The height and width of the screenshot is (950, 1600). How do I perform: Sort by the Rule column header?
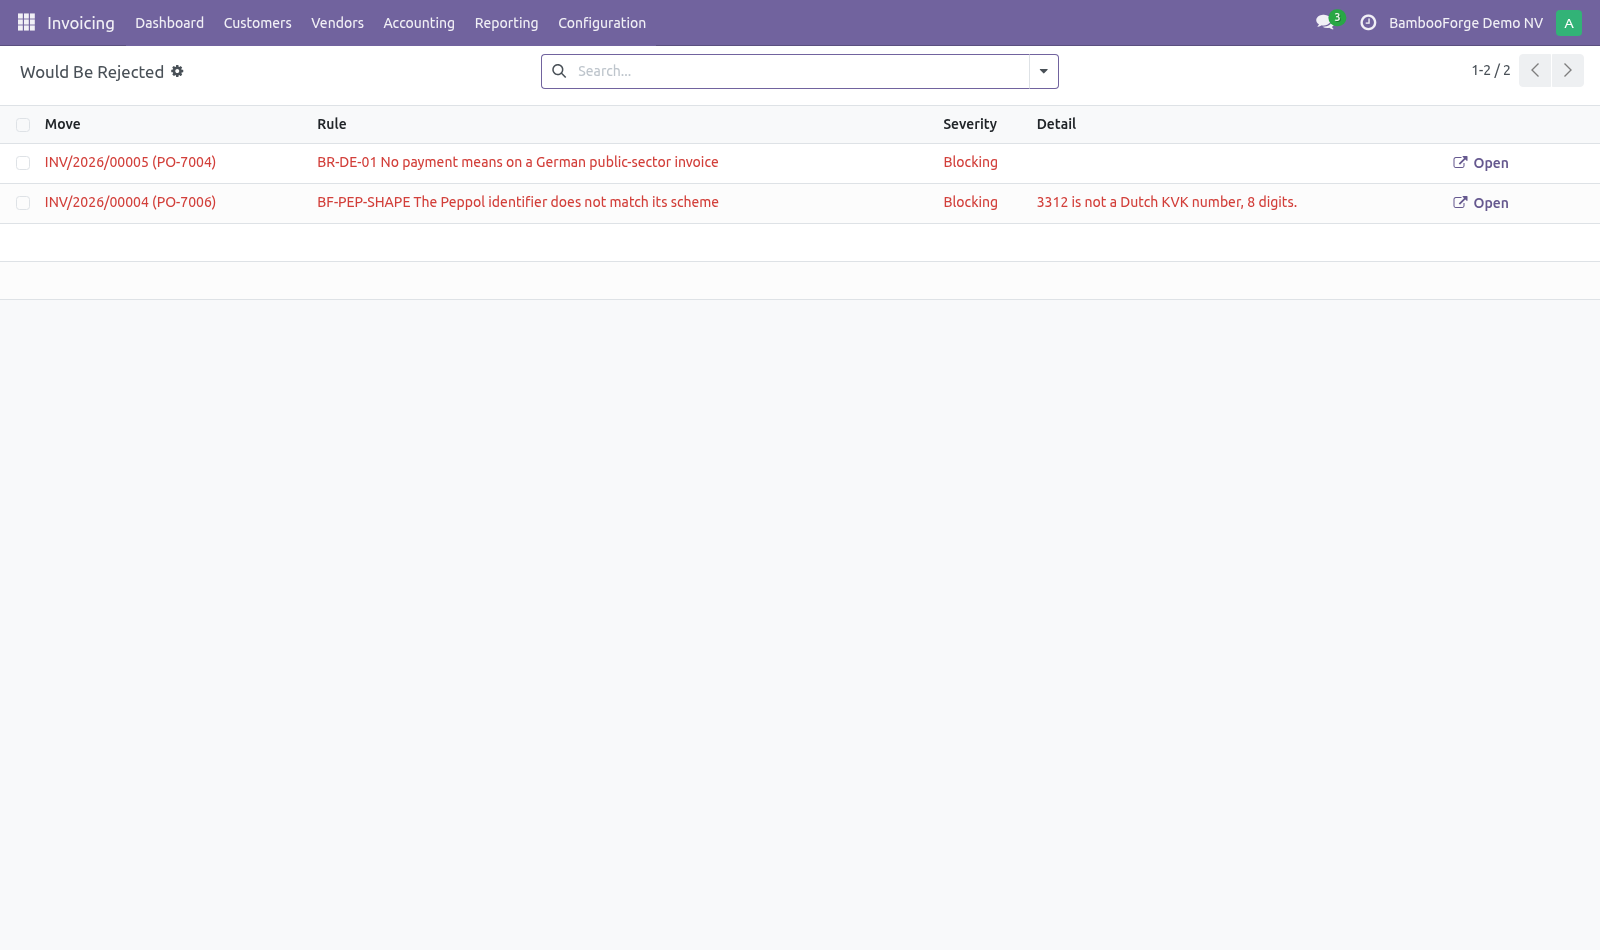pos(332,124)
